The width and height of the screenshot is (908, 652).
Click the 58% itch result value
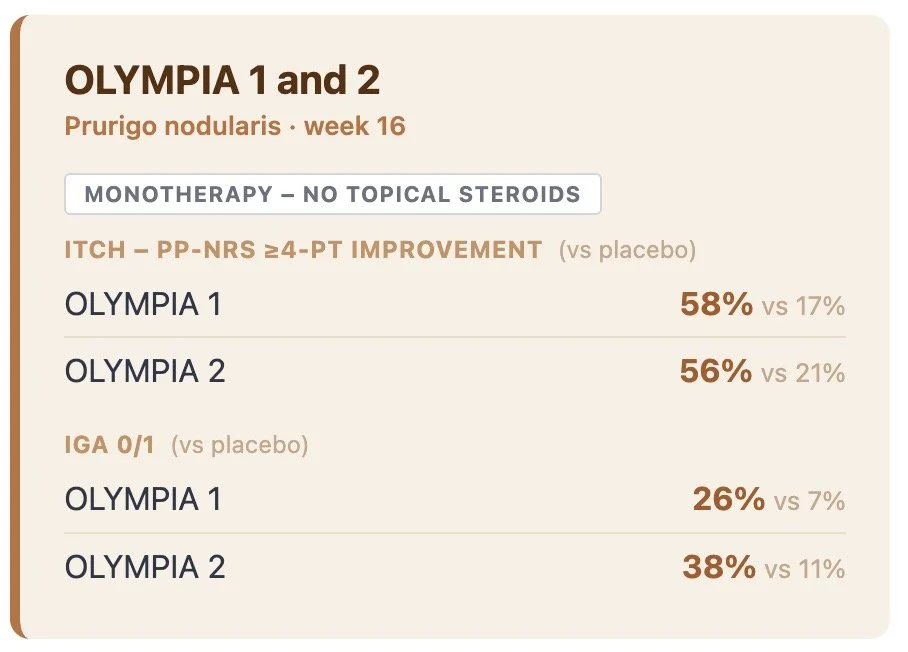point(716,304)
